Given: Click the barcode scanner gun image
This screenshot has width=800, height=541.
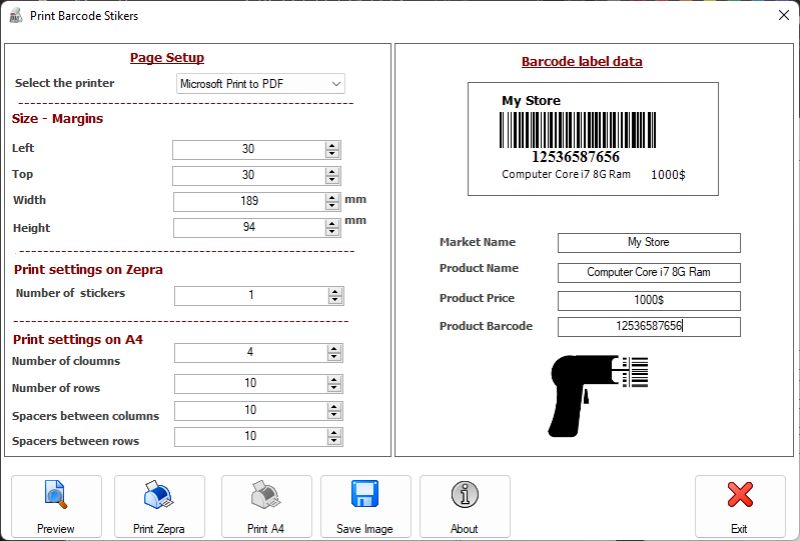Looking at the screenshot, I should pyautogui.click(x=597, y=396).
